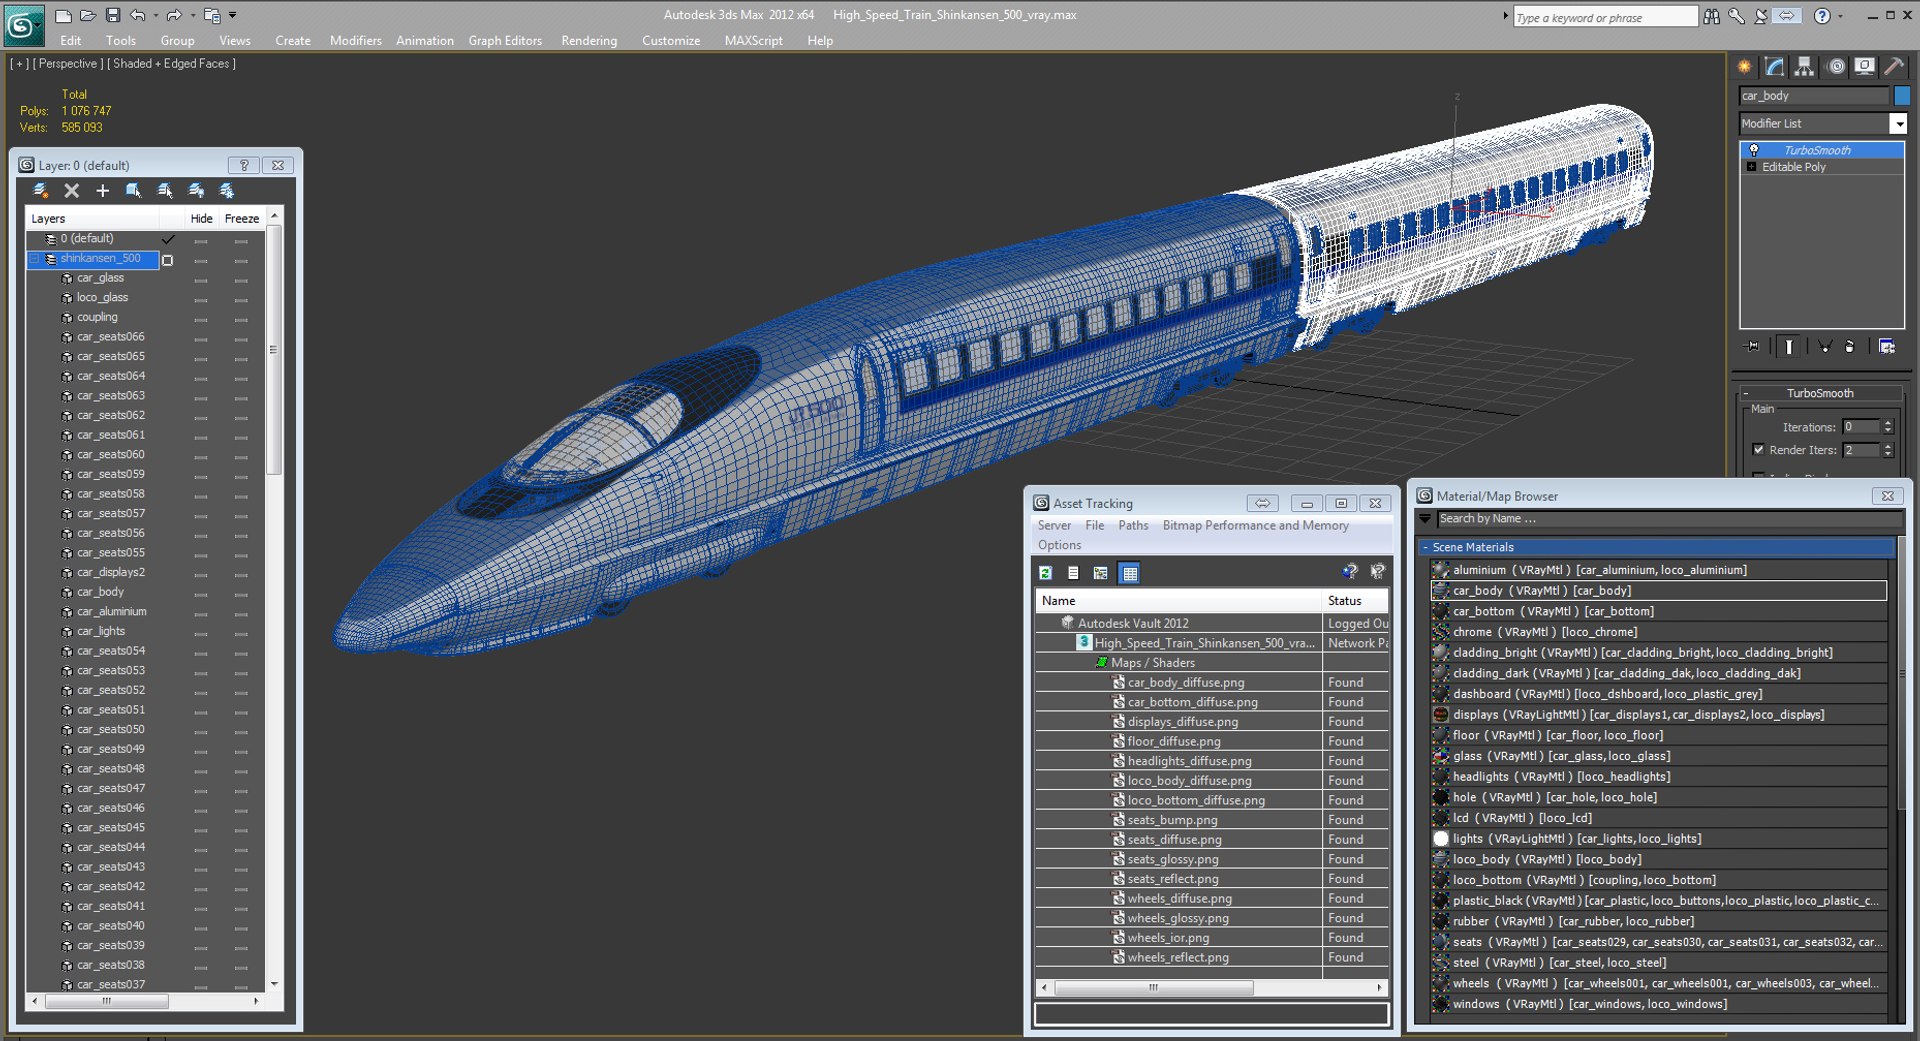Image resolution: width=1920 pixels, height=1041 pixels.
Task: Open the Quick Access toolbar customize dropdown
Action: pos(233,15)
